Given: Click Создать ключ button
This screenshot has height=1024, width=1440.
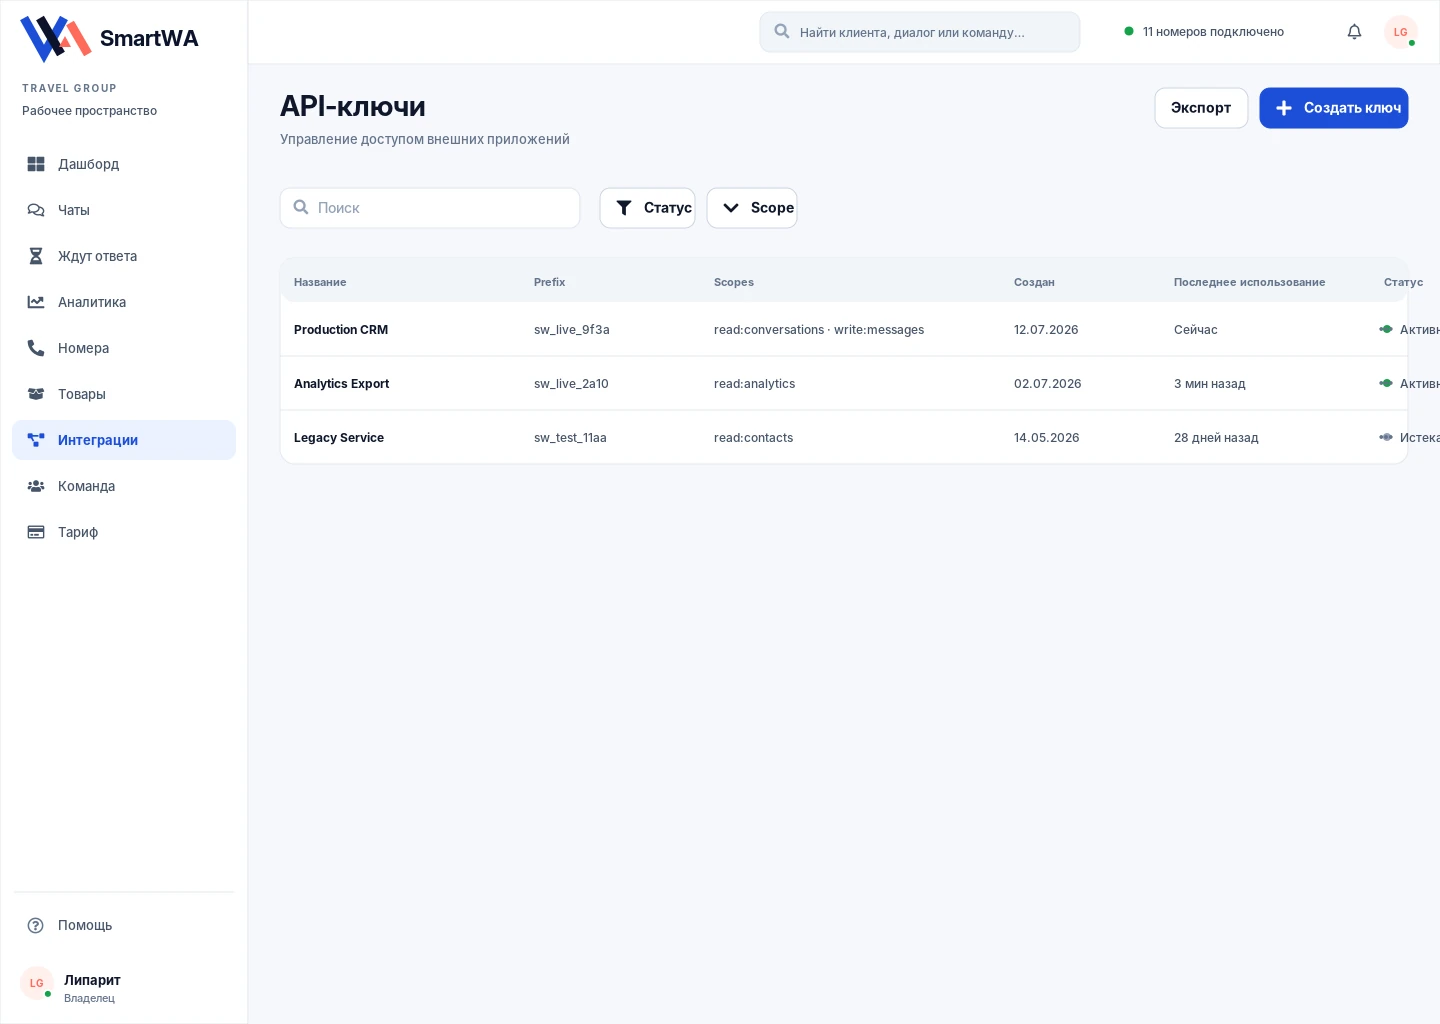Looking at the screenshot, I should pyautogui.click(x=1334, y=108).
